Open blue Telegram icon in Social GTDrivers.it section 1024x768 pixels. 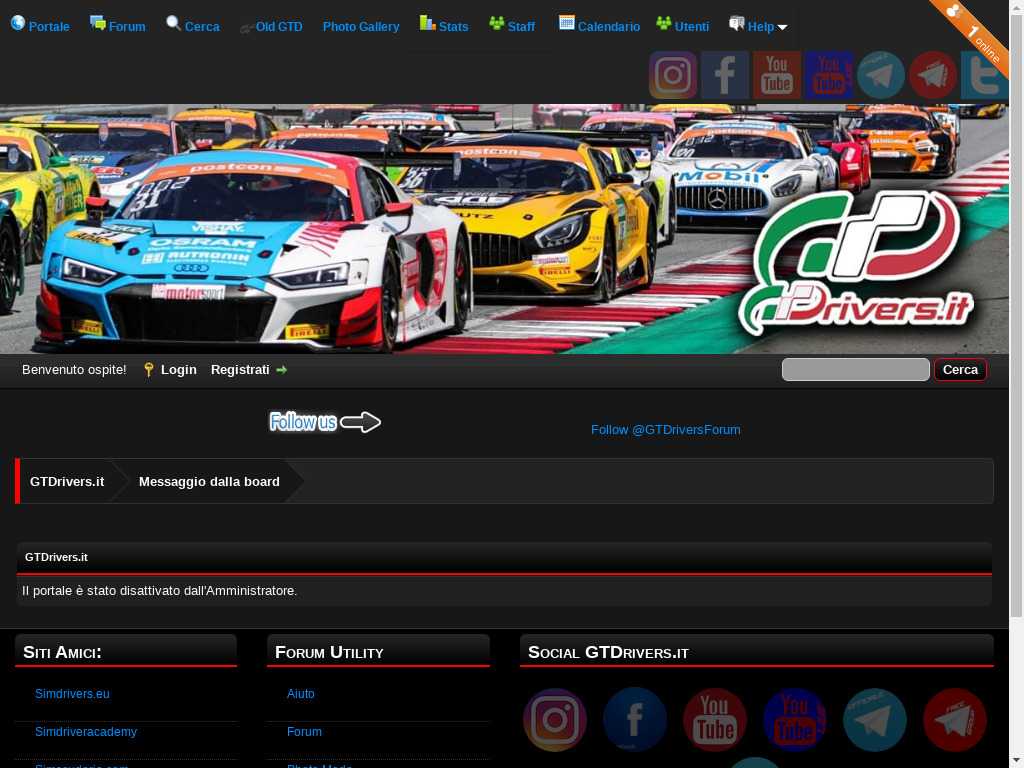874,720
